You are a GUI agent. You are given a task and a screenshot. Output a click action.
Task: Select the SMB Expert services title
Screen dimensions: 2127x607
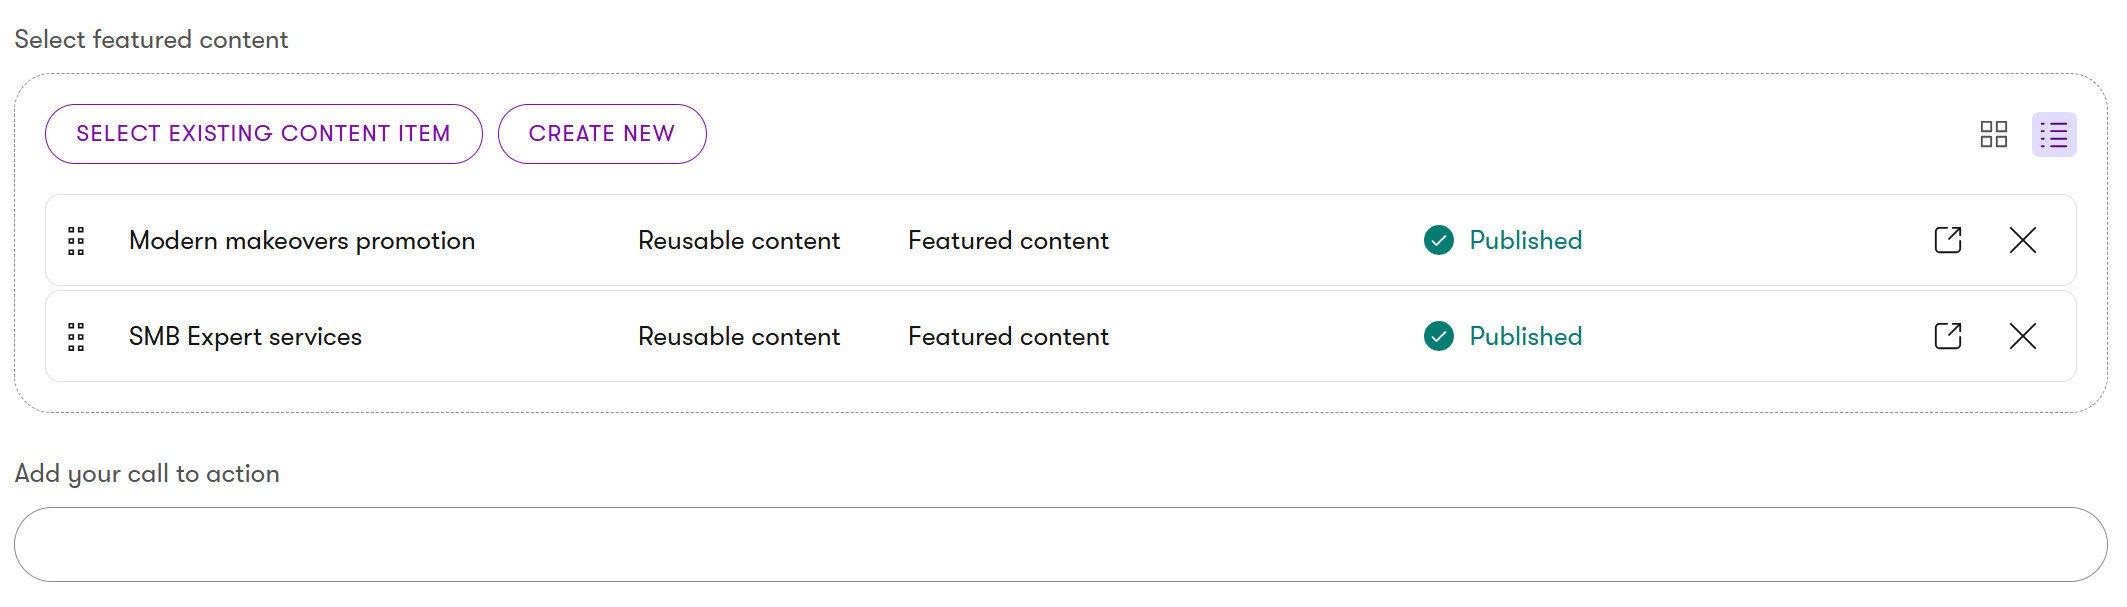pyautogui.click(x=245, y=337)
